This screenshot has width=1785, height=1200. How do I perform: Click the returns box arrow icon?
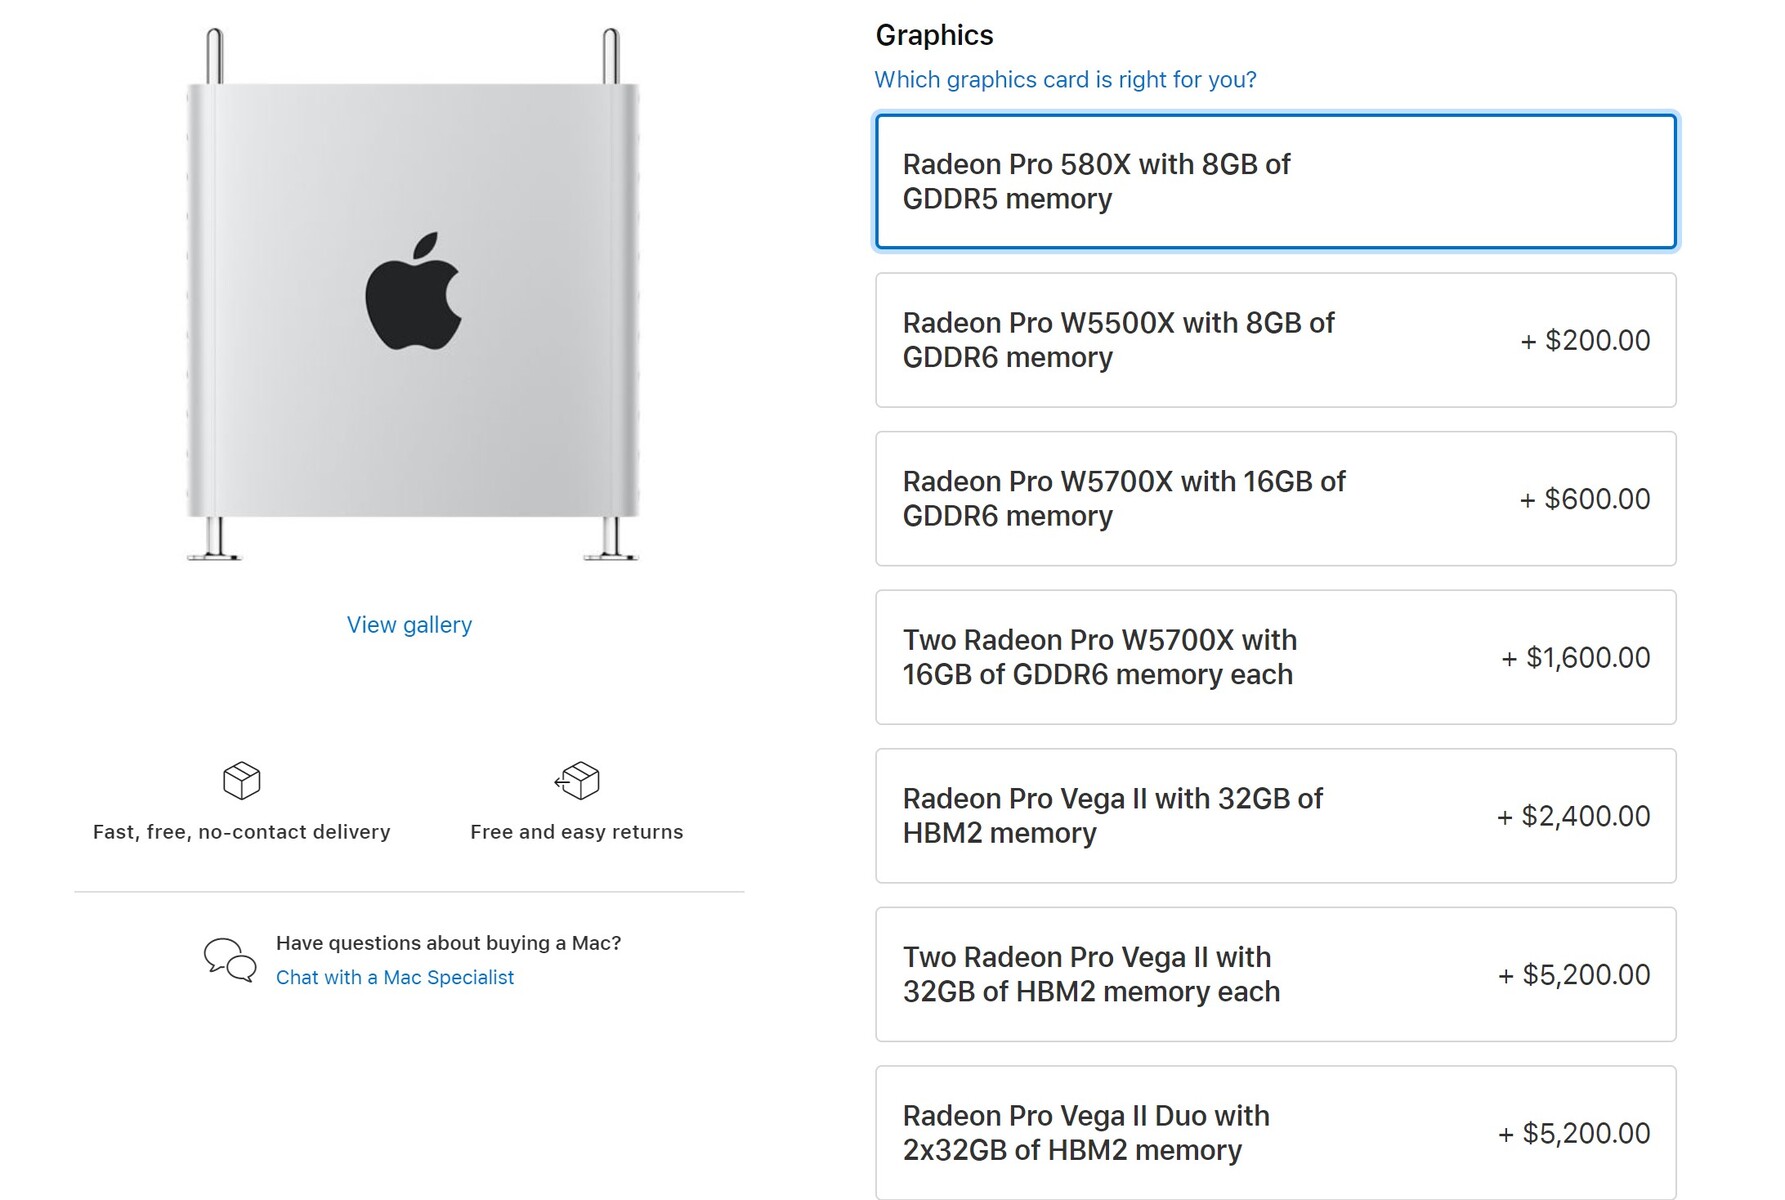pyautogui.click(x=577, y=780)
